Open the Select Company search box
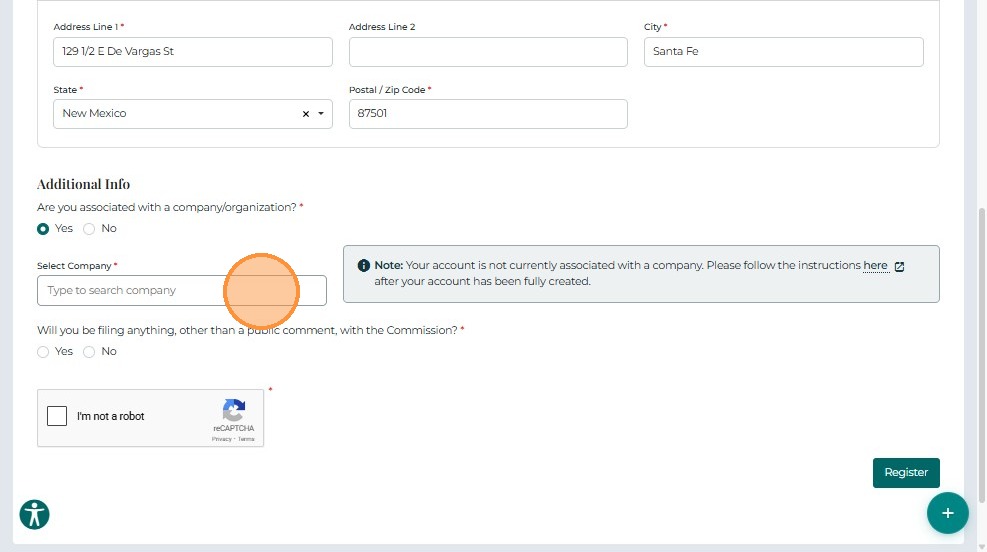Screen dimensions: 987x552 click(x=130, y=291)
